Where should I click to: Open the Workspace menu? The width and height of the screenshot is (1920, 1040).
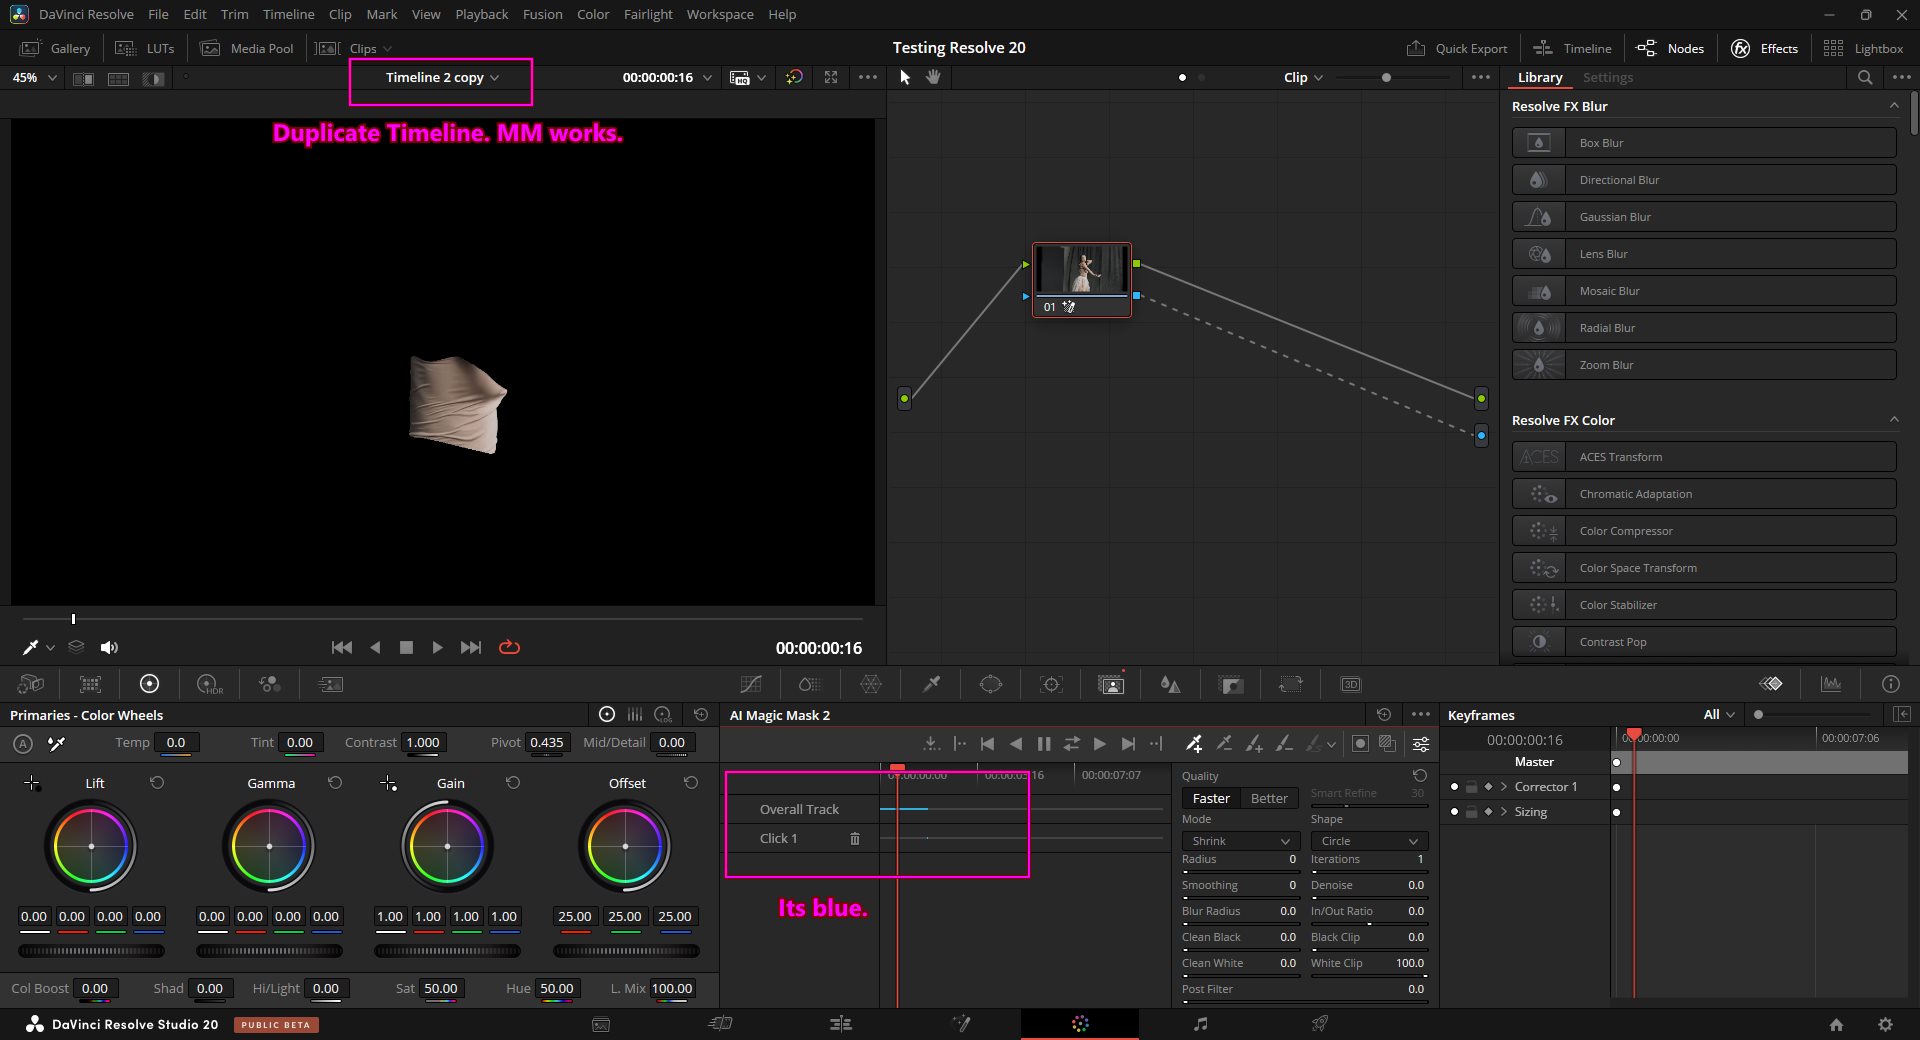720,14
